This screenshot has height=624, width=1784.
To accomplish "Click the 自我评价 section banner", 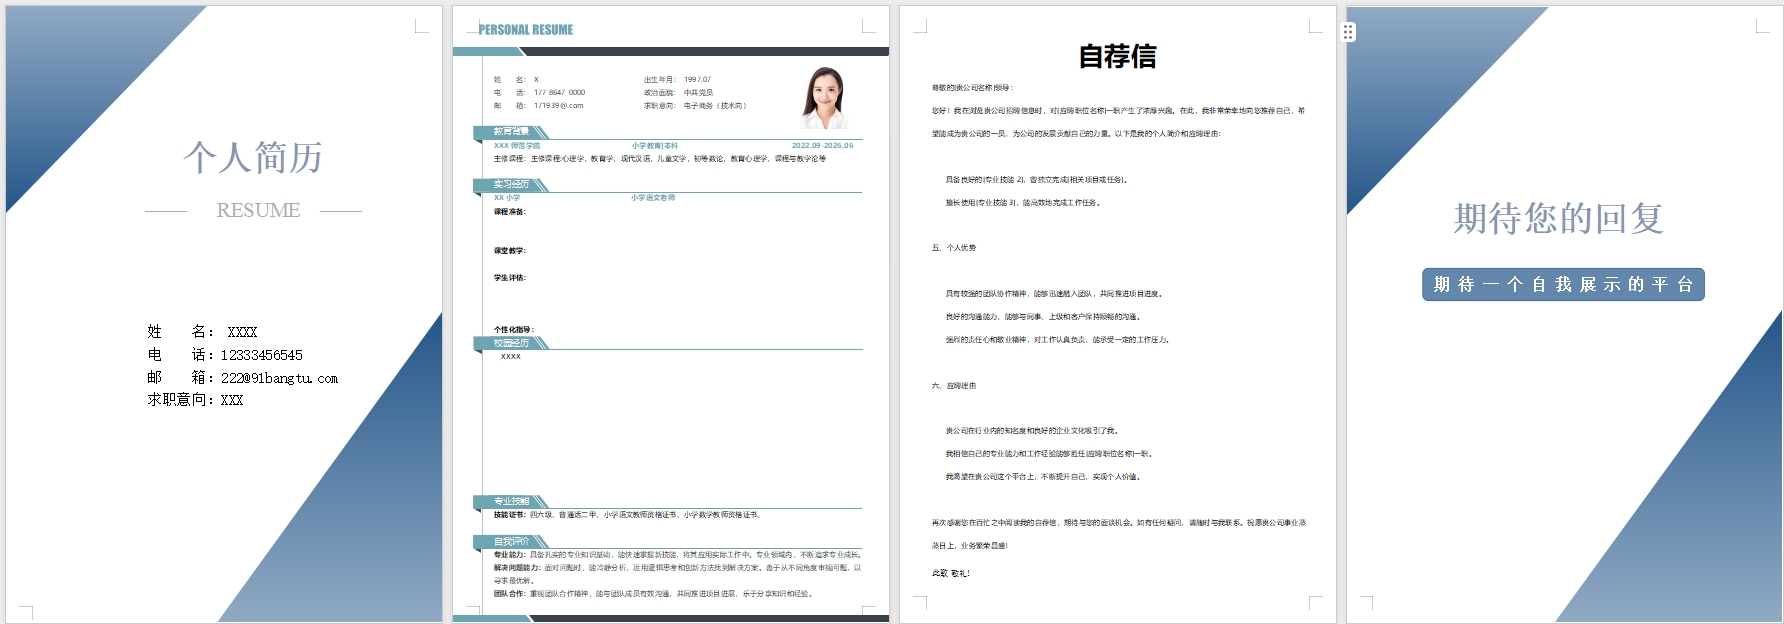I will (511, 542).
